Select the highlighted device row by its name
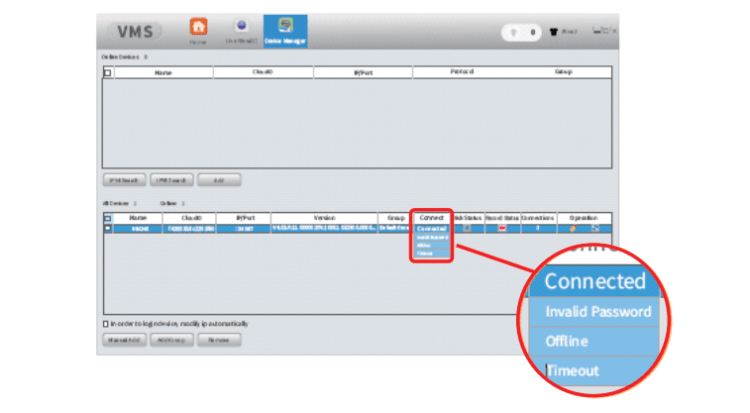 coord(138,228)
